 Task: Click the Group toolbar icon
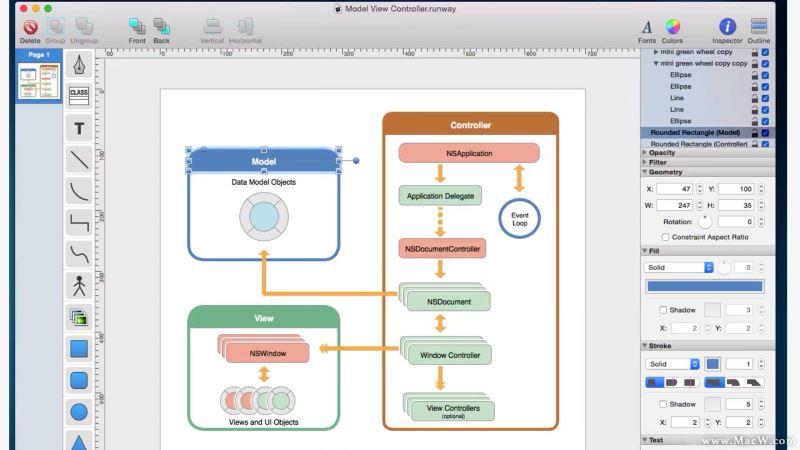pyautogui.click(x=55, y=27)
